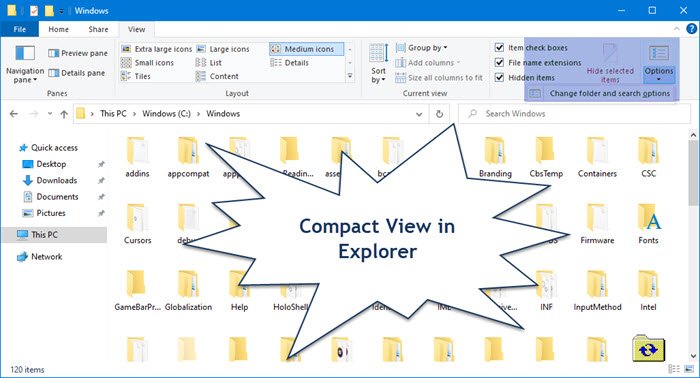
Task: Expand address bar history dropdown
Action: pyautogui.click(x=419, y=114)
